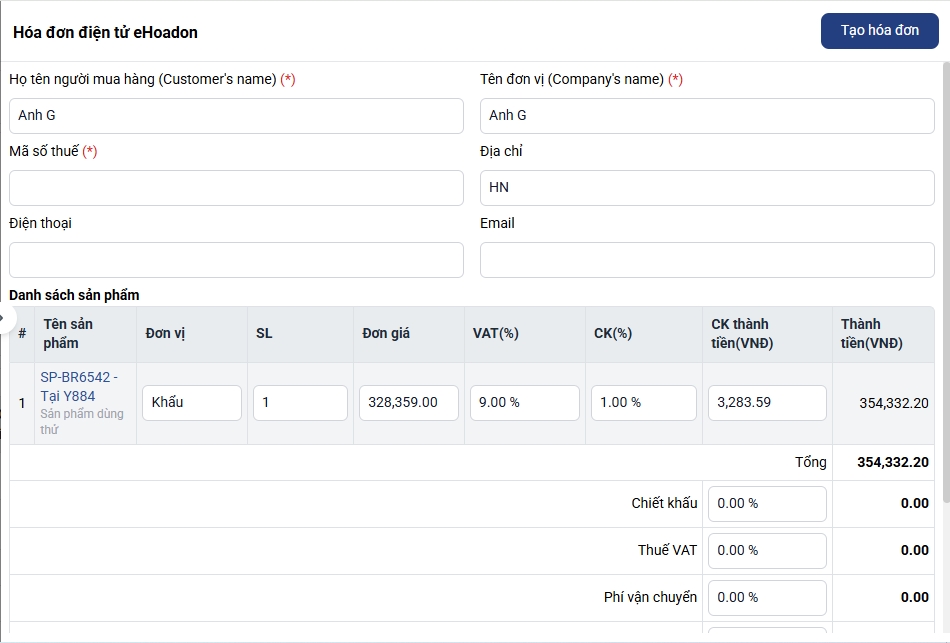The height and width of the screenshot is (643, 950).
Task: Click the Tạo hóa đơn button
Action: click(879, 31)
